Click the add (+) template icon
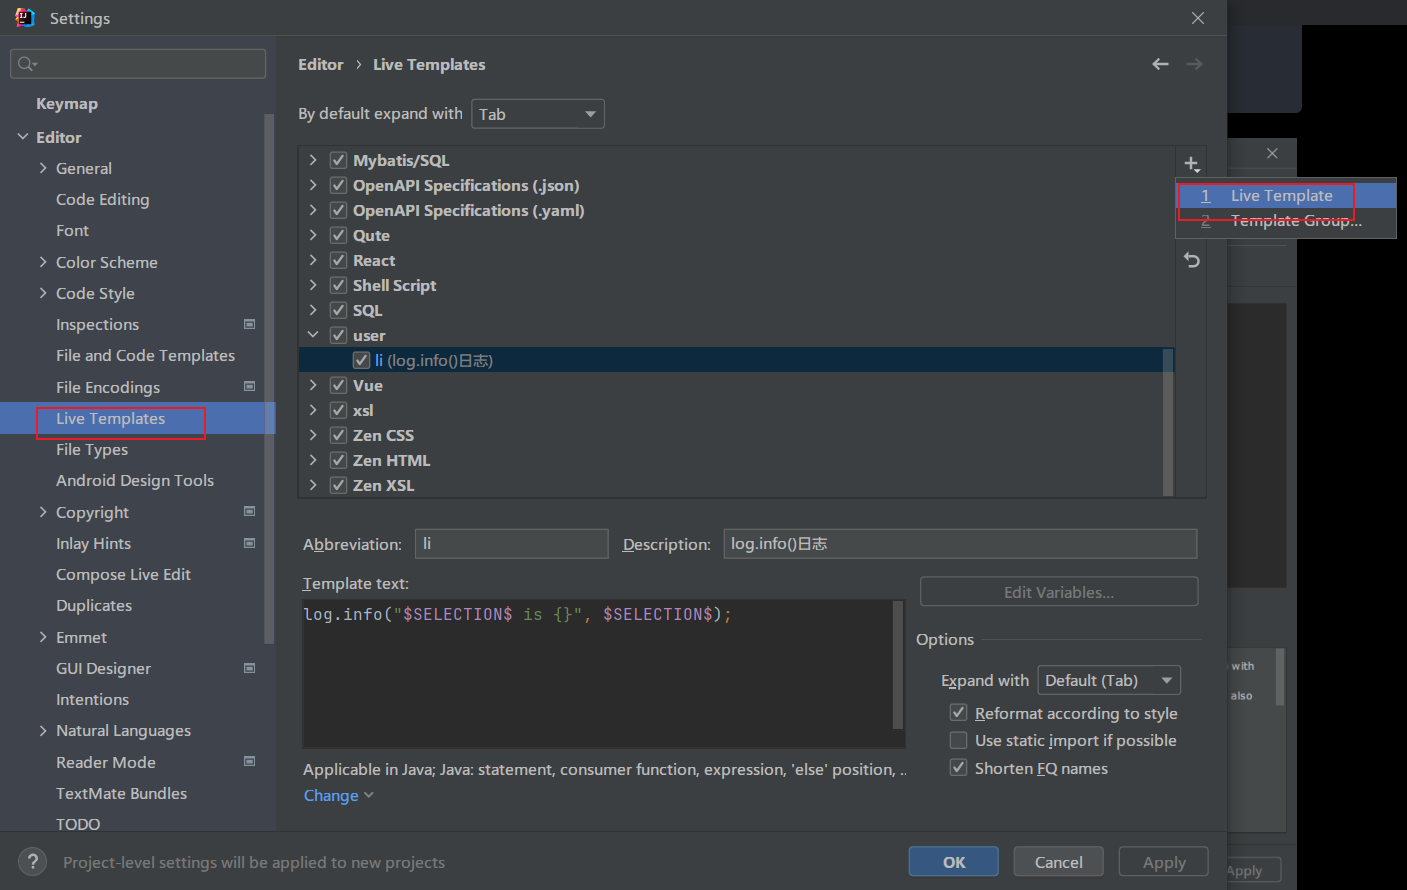This screenshot has width=1407, height=890. pos(1191,164)
